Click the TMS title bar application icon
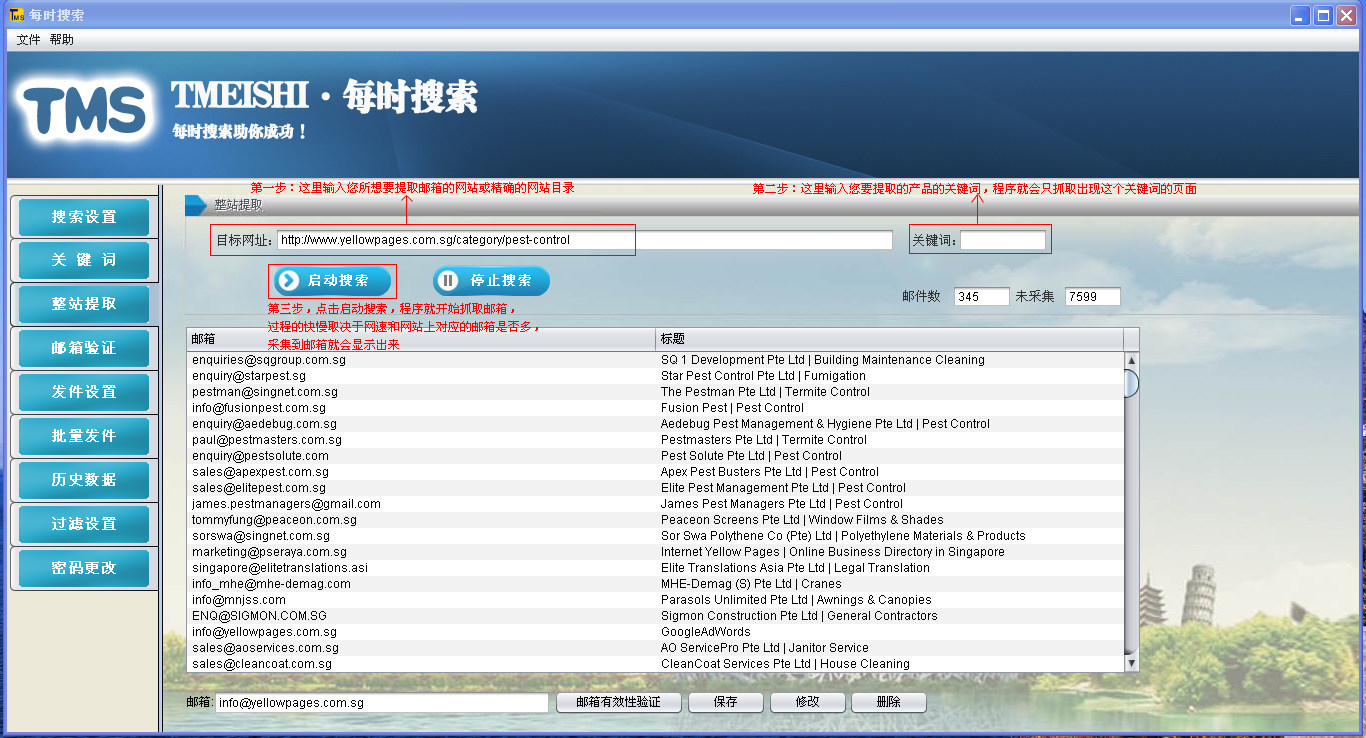The image size is (1366, 738). click(16, 16)
